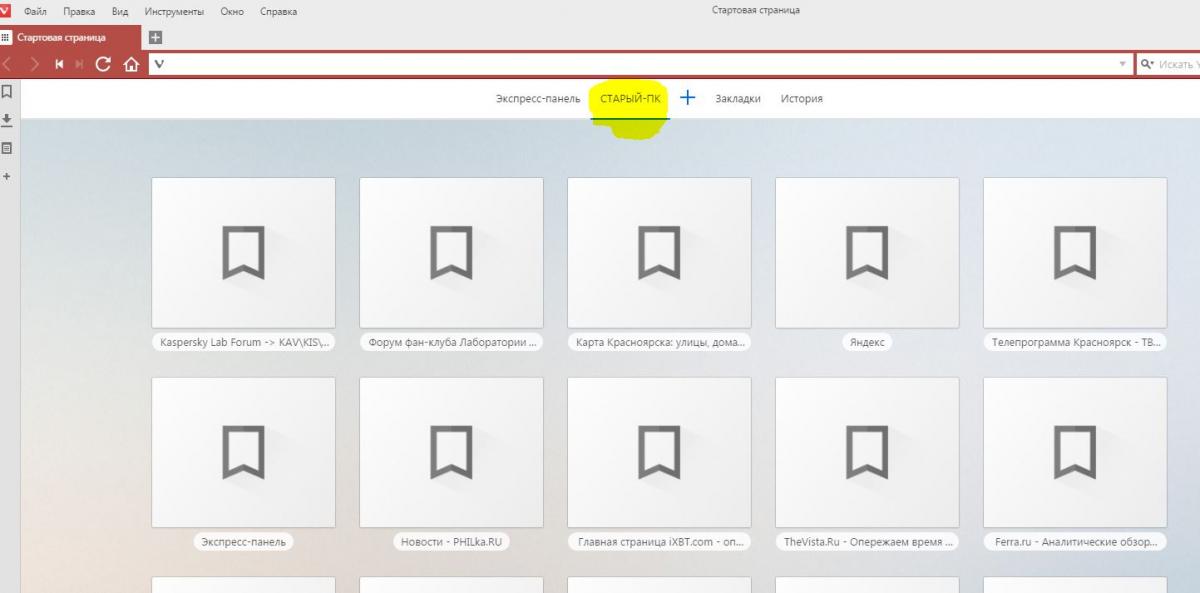Open the Downloads side panel
Viewport: 1200px width, 593px height.
[7, 120]
